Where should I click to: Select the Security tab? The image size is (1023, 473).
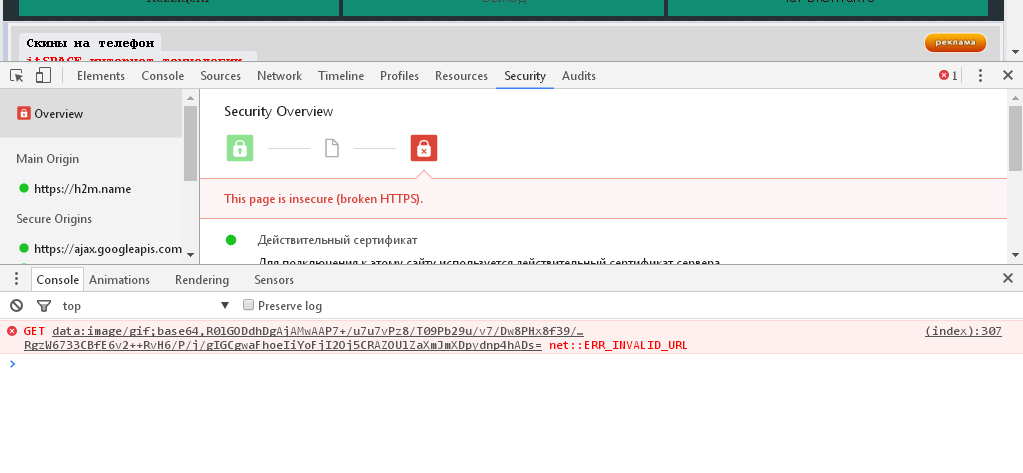click(525, 76)
